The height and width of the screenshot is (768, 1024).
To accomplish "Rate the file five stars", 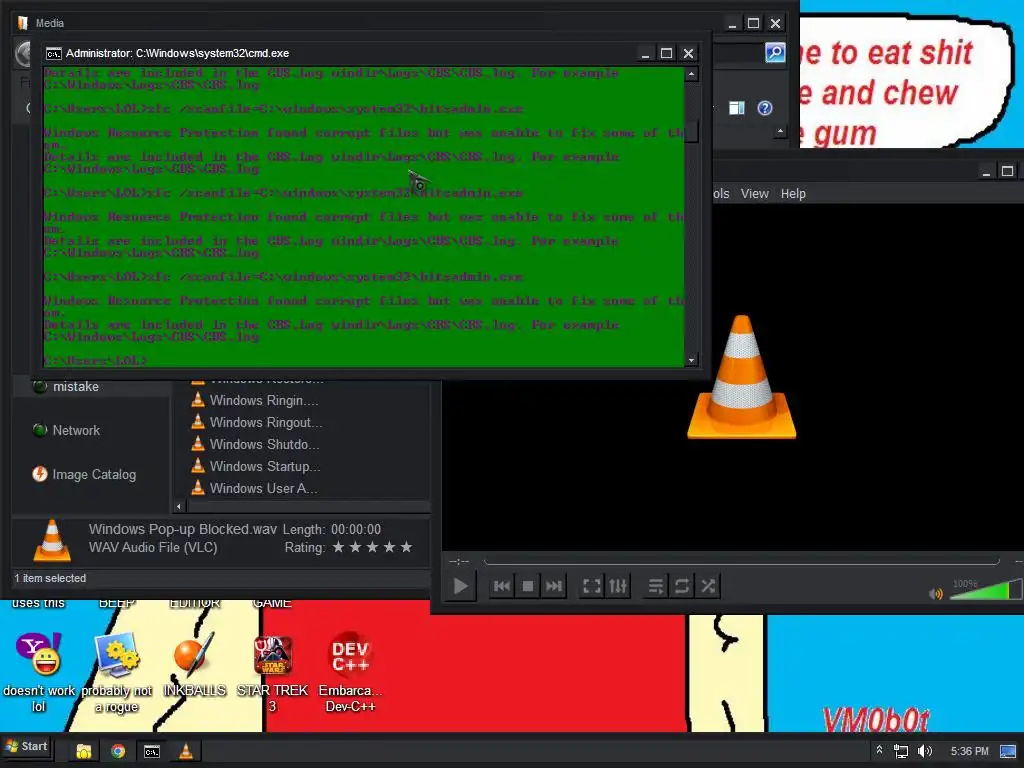I will click(x=406, y=547).
